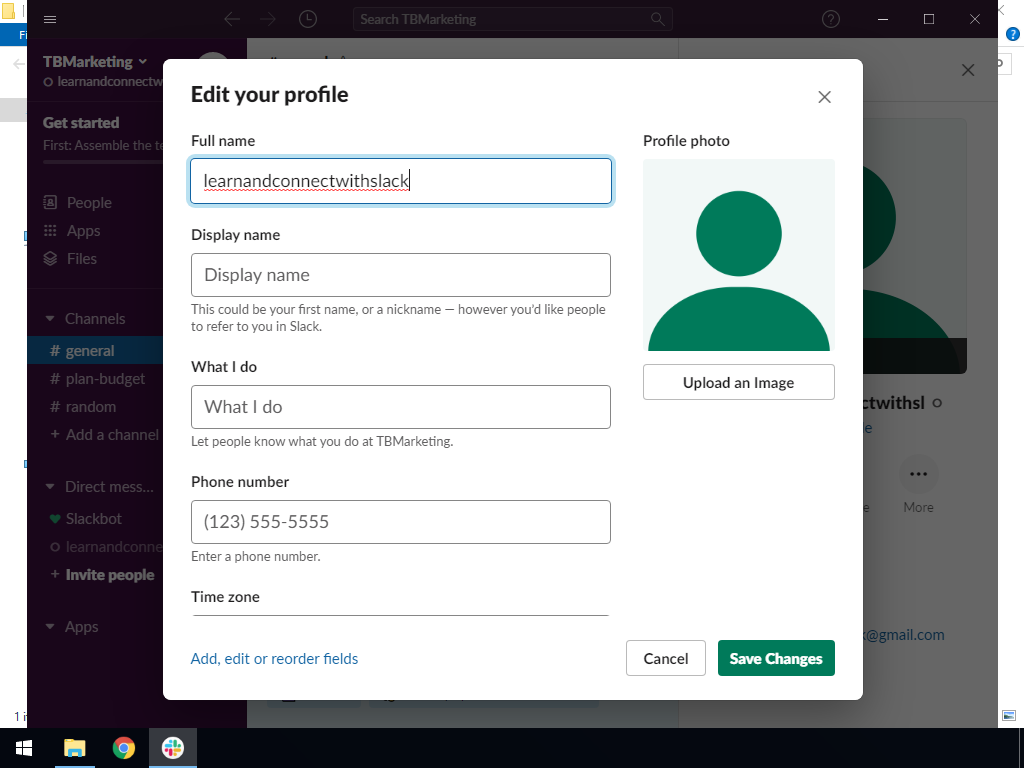Click the profile photo placeholder image
1024x768 pixels.
(739, 255)
